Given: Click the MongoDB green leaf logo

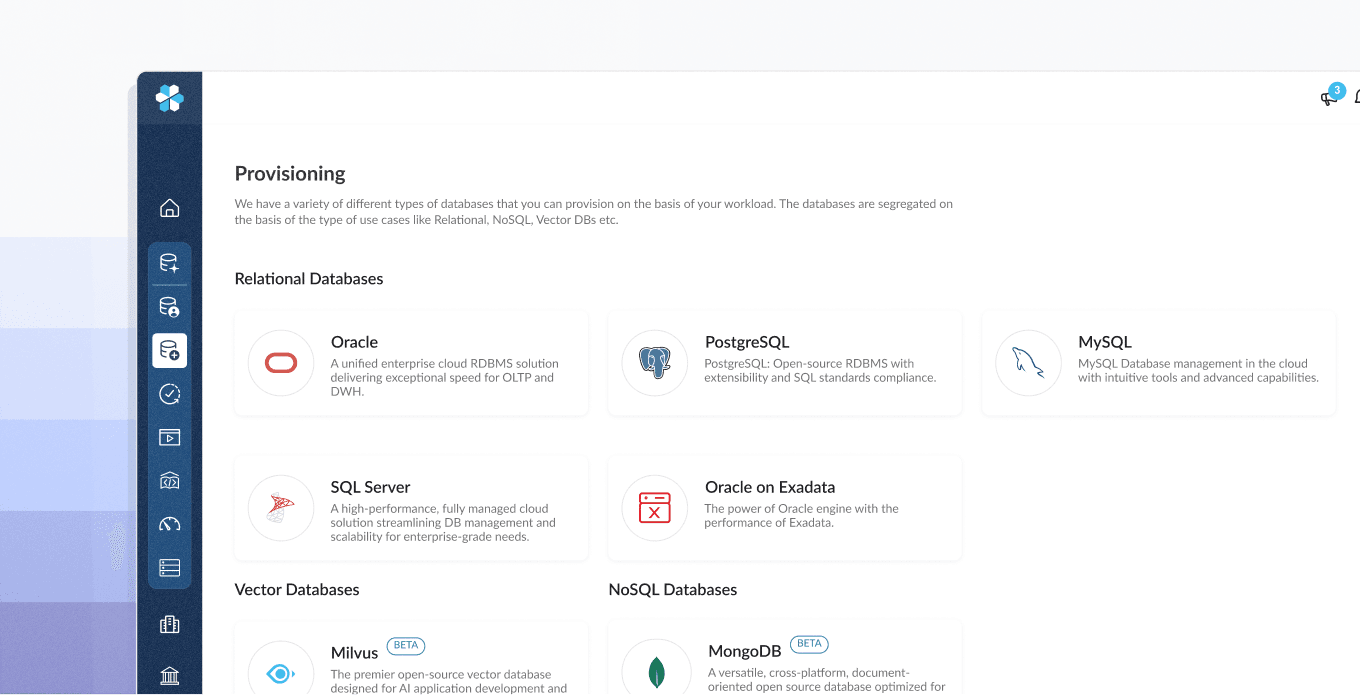Looking at the screenshot, I should coord(655,673).
